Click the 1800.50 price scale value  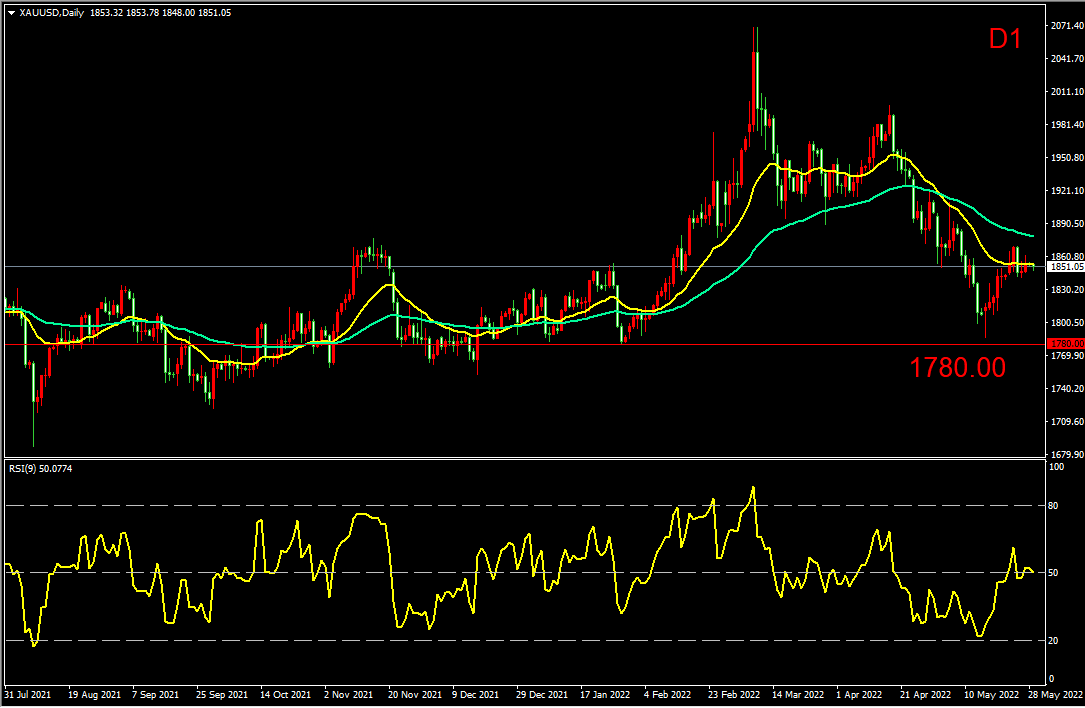1067,323
